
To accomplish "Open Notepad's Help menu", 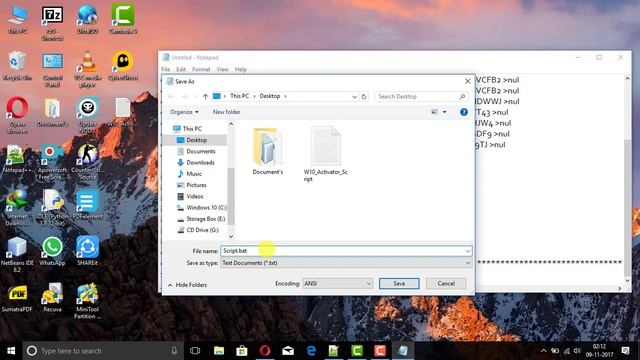I will (241, 69).
